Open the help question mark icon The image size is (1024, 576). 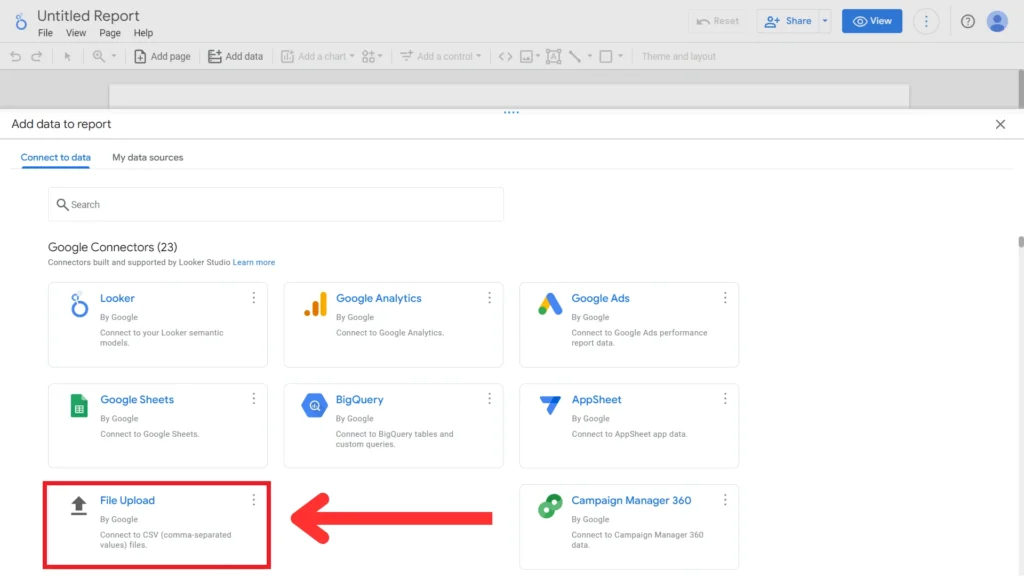click(967, 21)
